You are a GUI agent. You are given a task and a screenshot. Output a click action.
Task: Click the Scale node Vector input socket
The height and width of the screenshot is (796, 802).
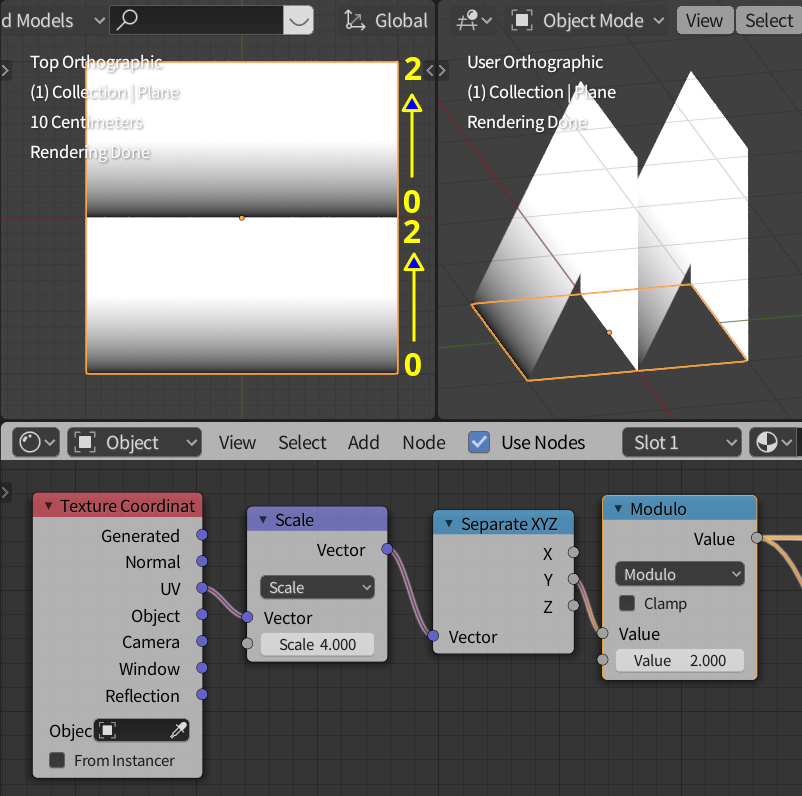tap(247, 617)
